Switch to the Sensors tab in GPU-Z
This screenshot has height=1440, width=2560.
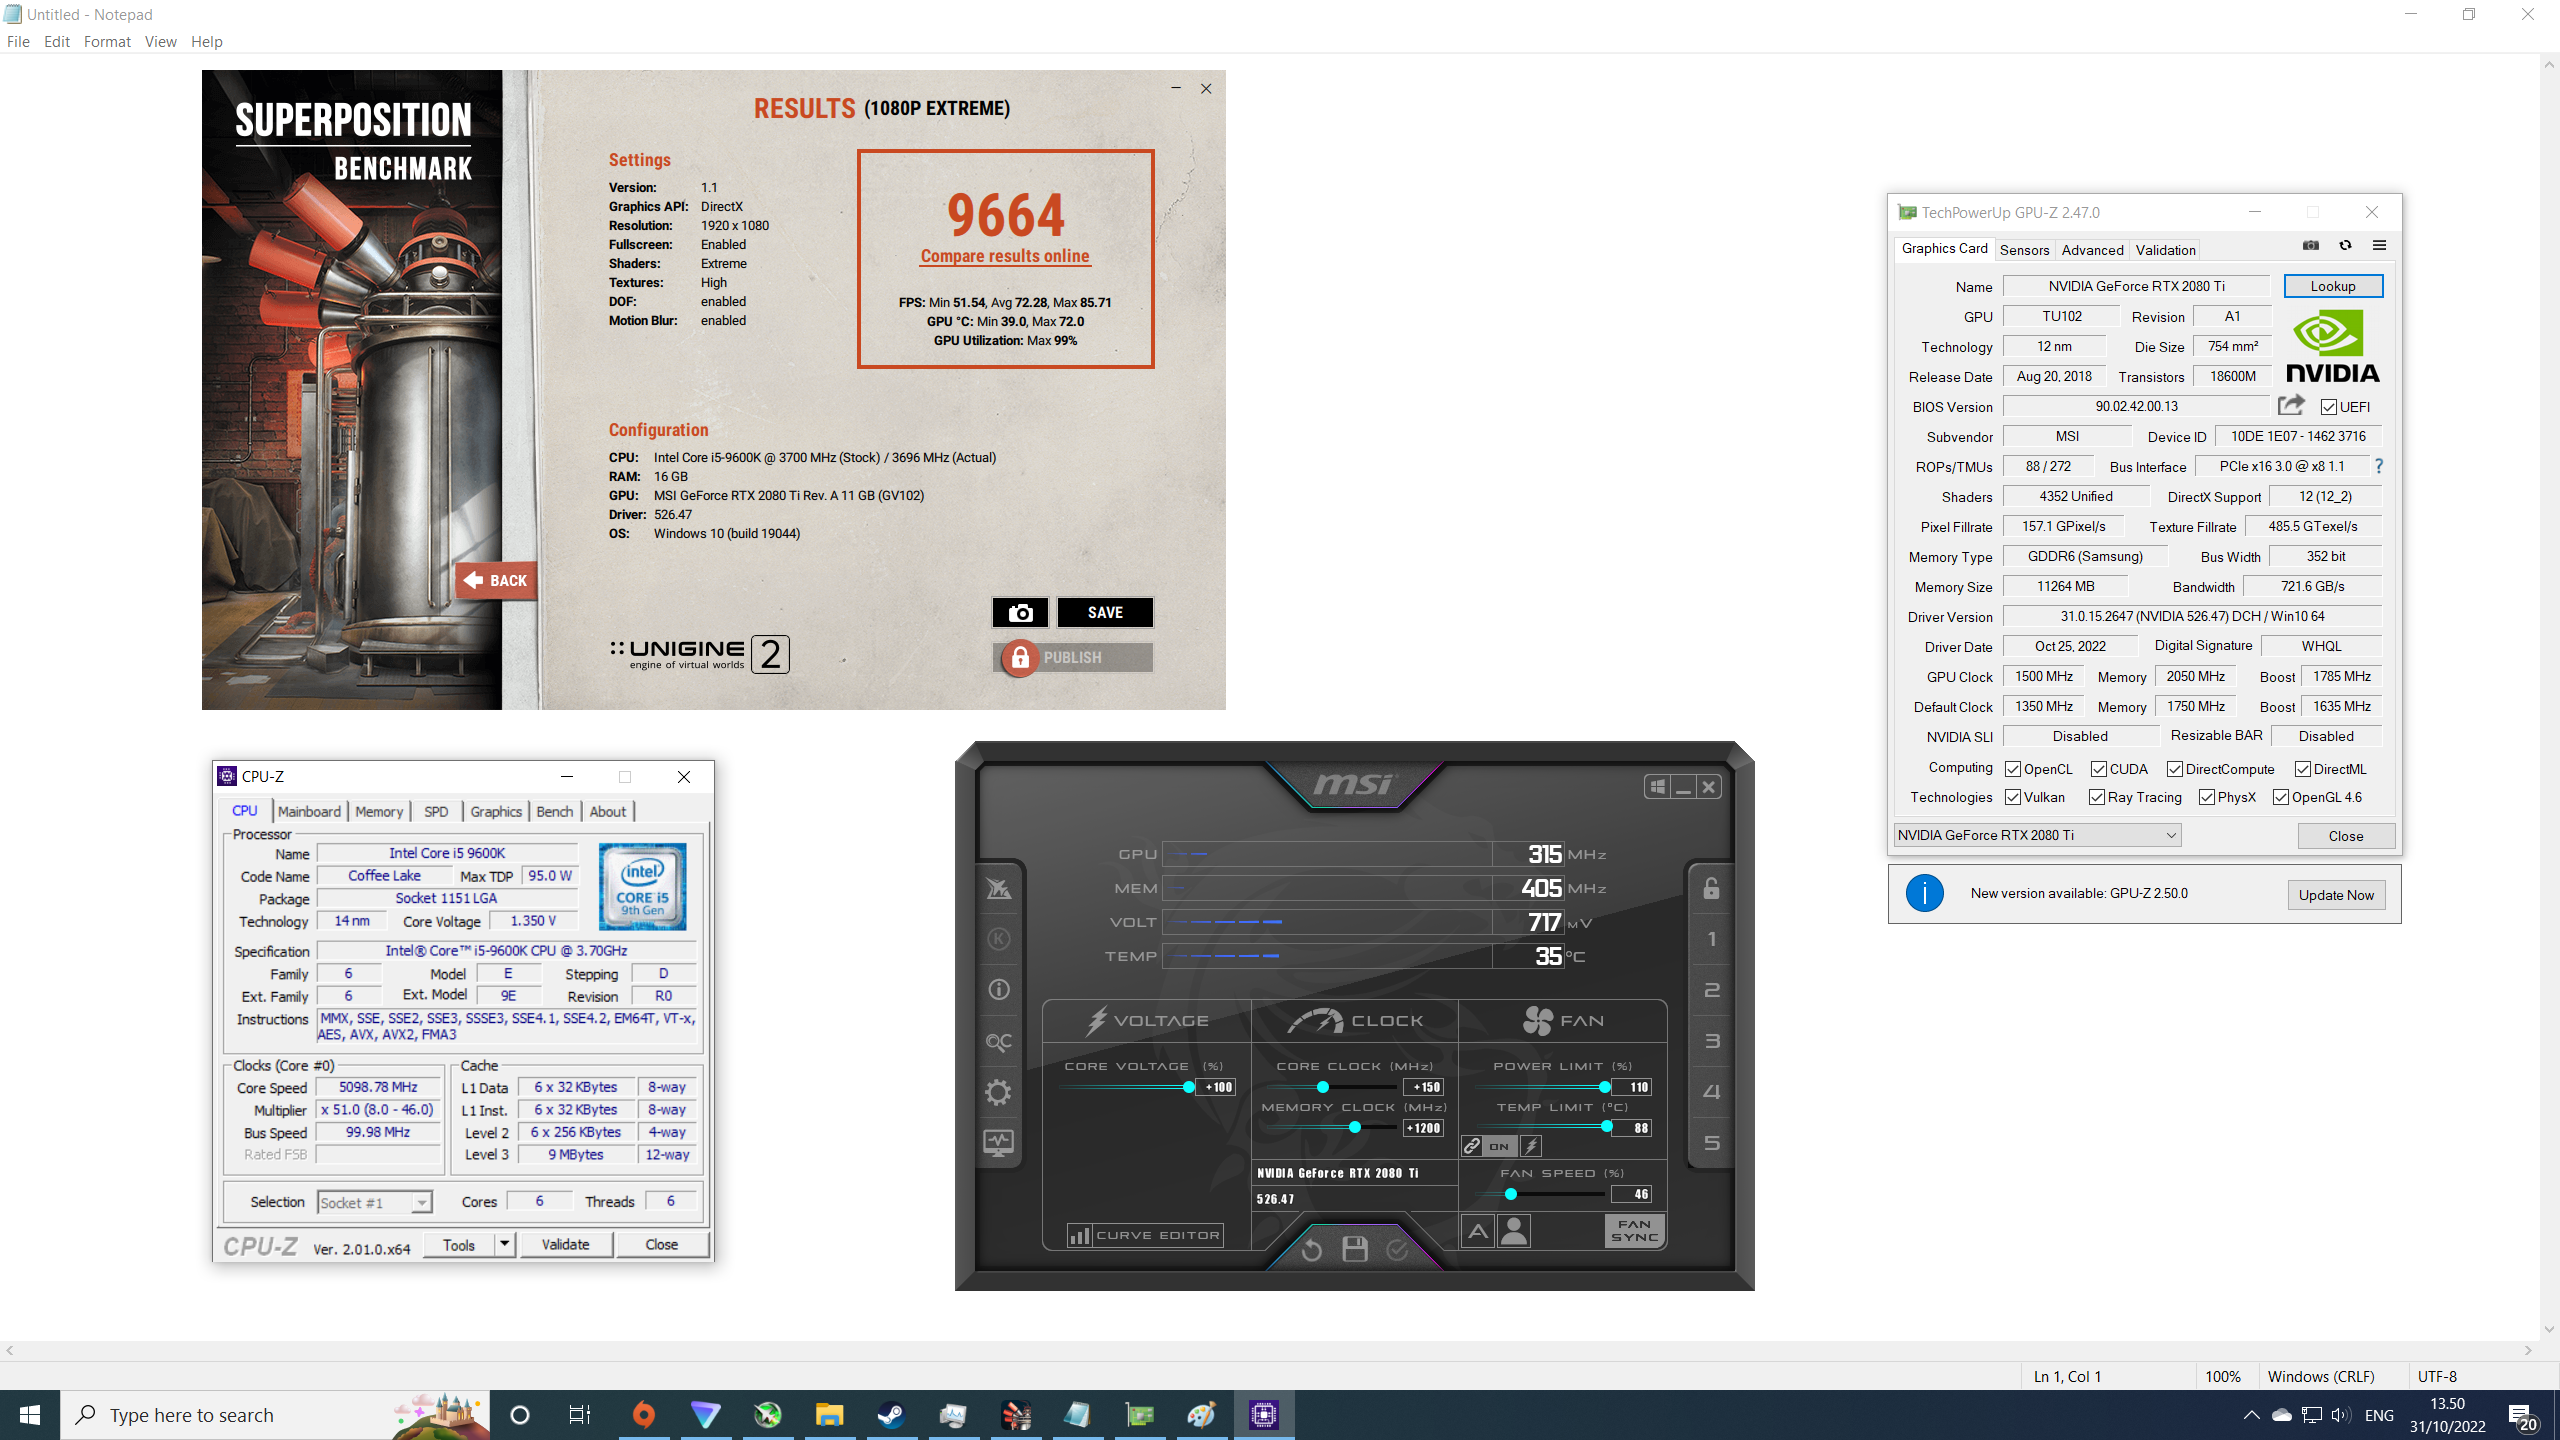(x=2024, y=250)
